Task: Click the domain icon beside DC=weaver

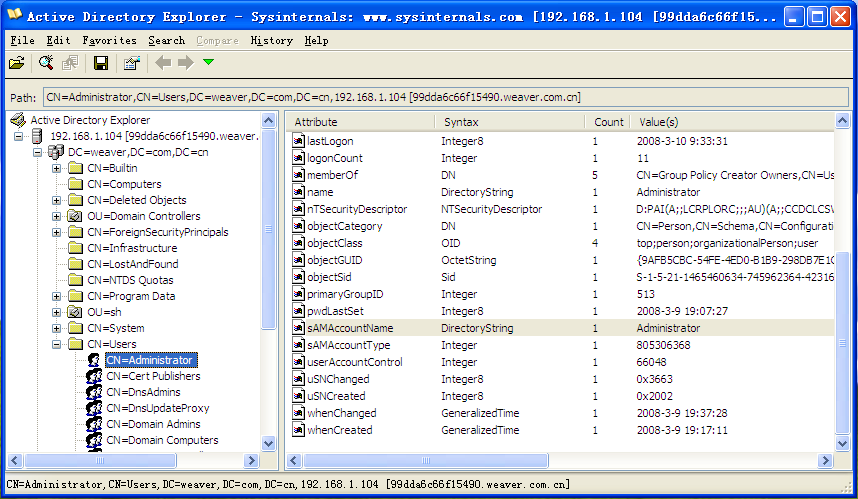Action: (56, 152)
